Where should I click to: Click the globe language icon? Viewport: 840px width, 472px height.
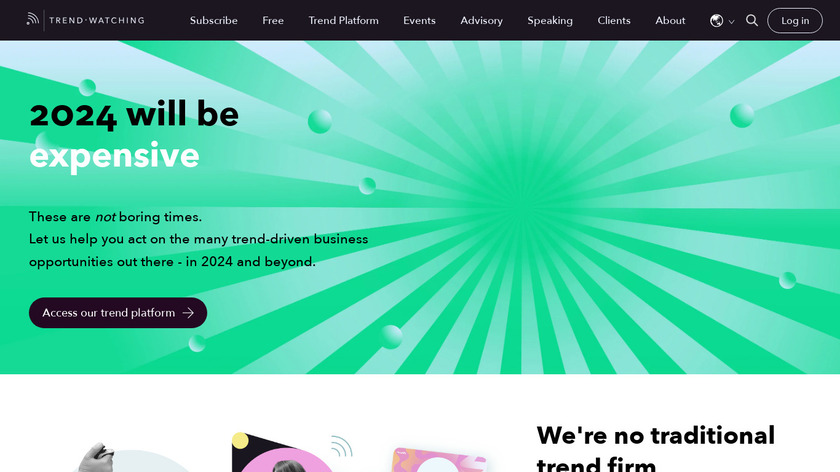point(716,20)
